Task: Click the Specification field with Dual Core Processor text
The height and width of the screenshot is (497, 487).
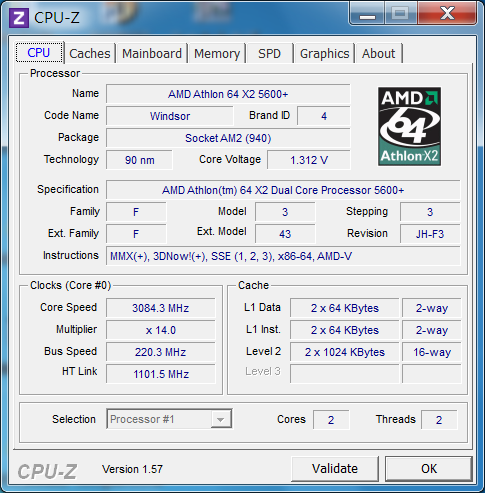Action: point(283,190)
